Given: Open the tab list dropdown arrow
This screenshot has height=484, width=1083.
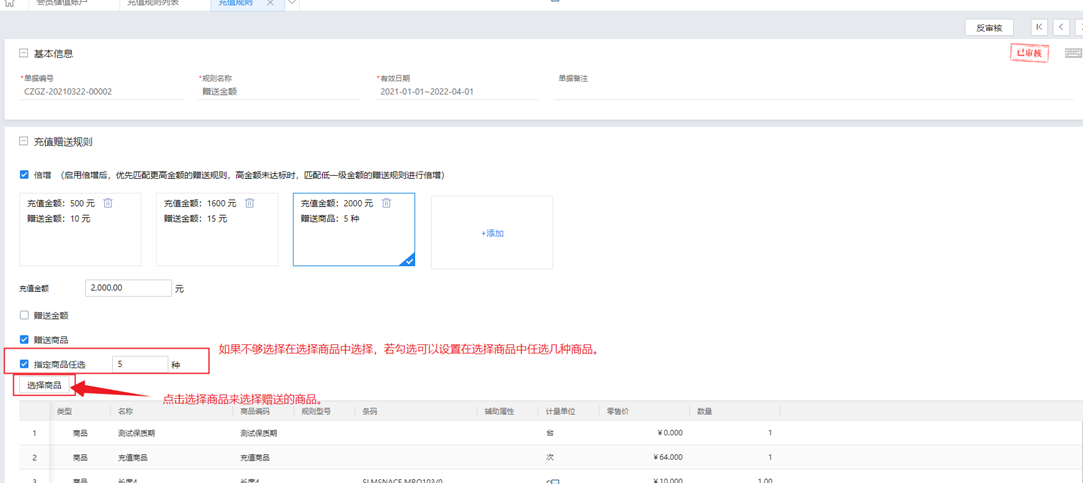Looking at the screenshot, I should (x=292, y=3).
